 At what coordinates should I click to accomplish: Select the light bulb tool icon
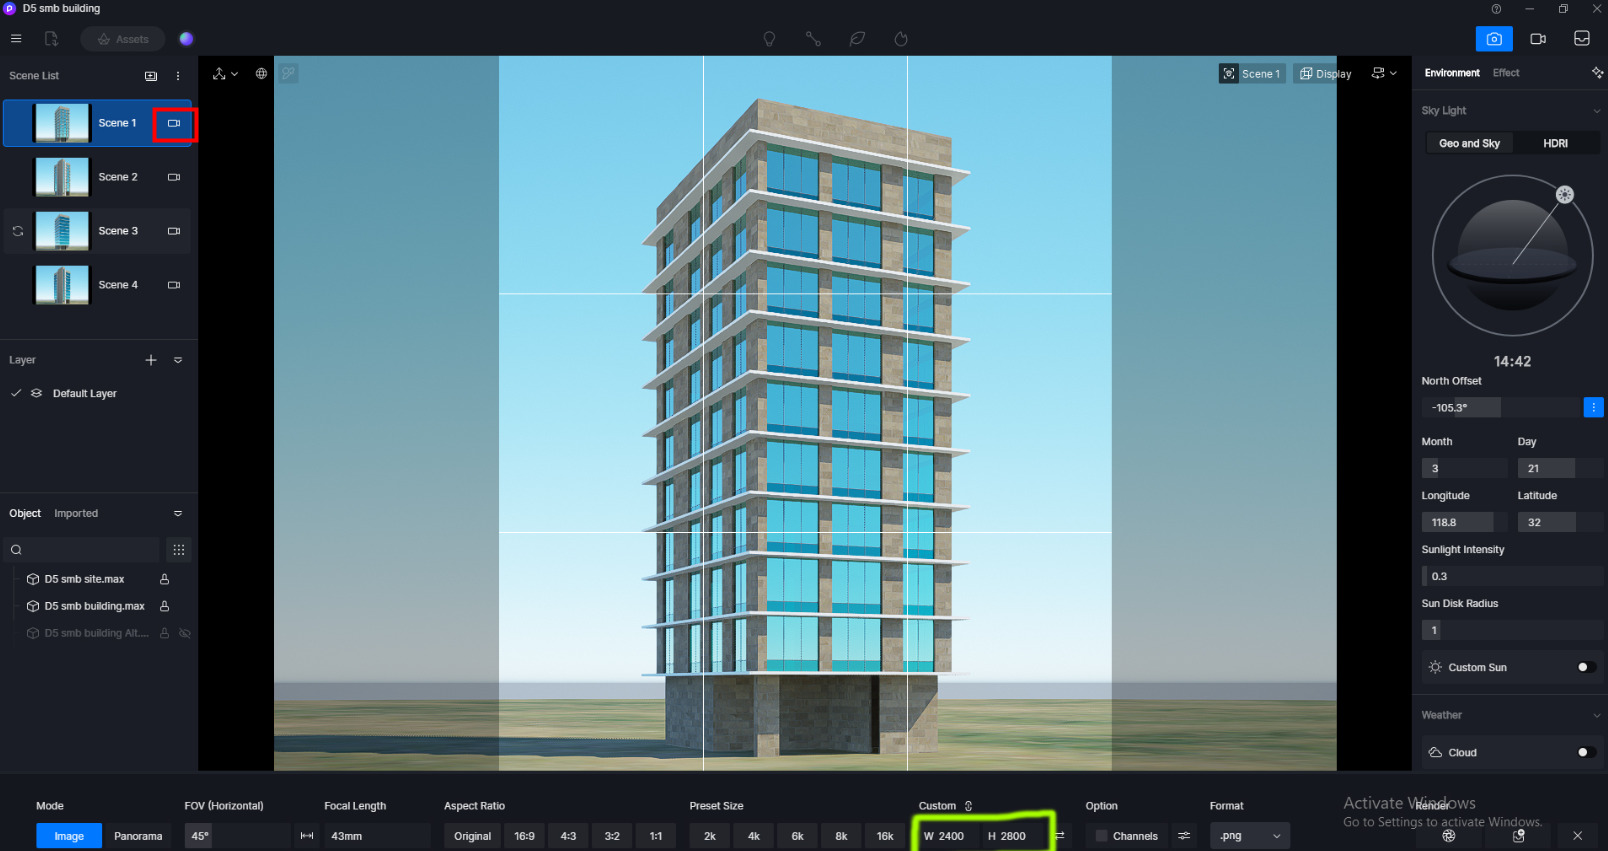point(769,39)
